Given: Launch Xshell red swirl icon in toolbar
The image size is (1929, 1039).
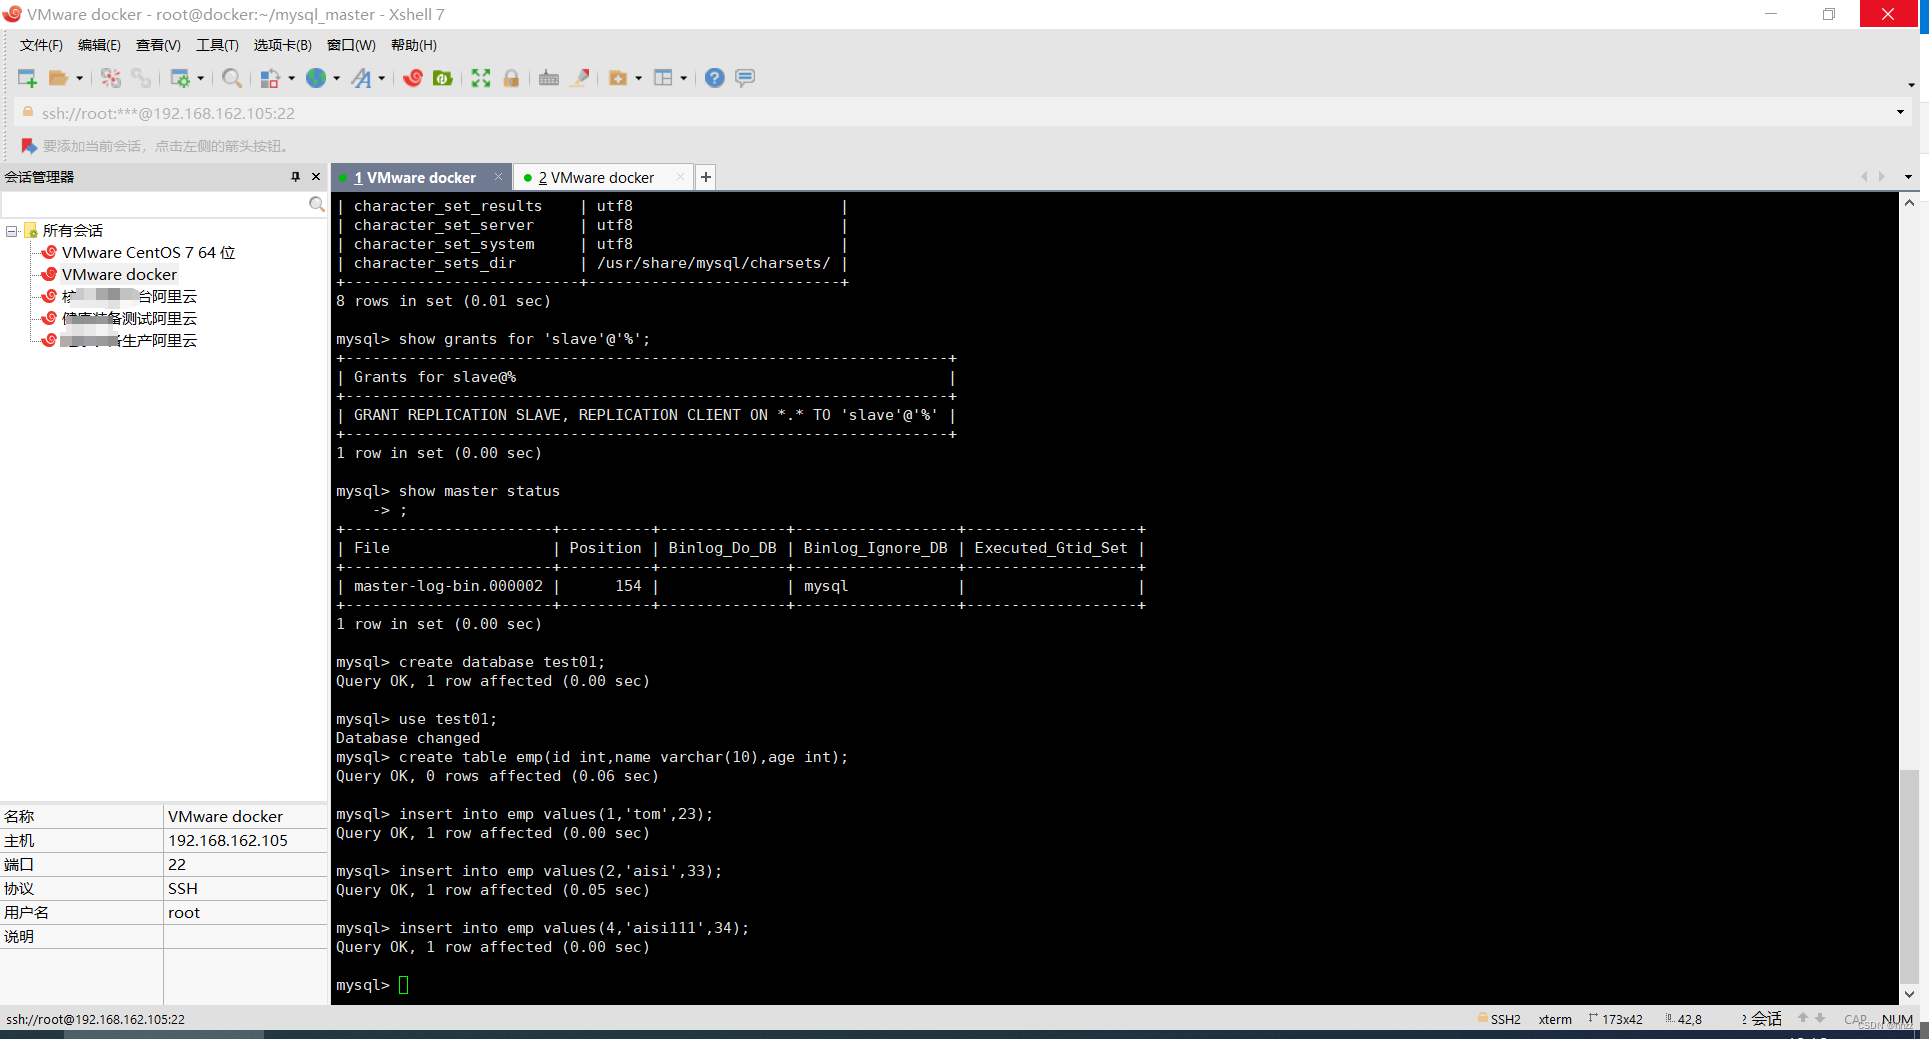Looking at the screenshot, I should [x=413, y=78].
